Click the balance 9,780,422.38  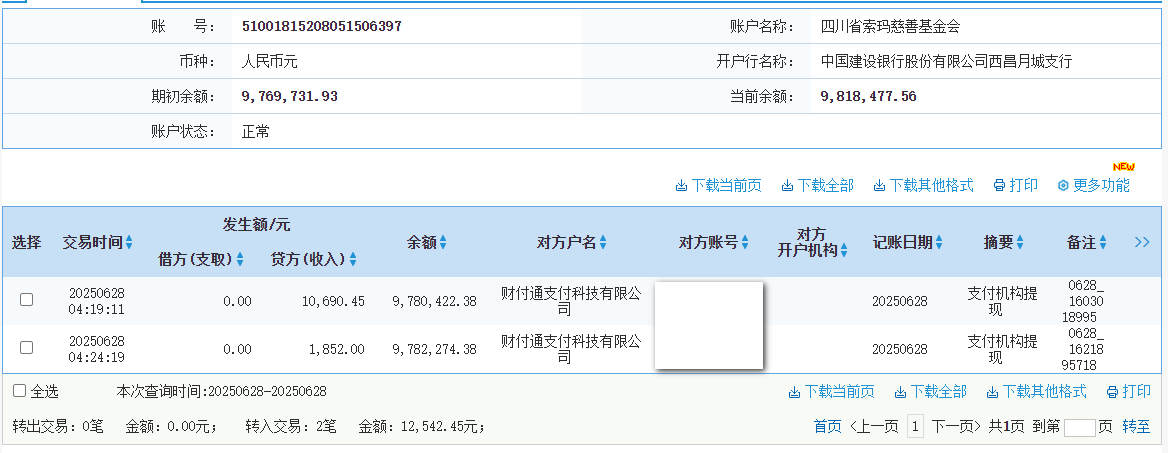coord(434,302)
